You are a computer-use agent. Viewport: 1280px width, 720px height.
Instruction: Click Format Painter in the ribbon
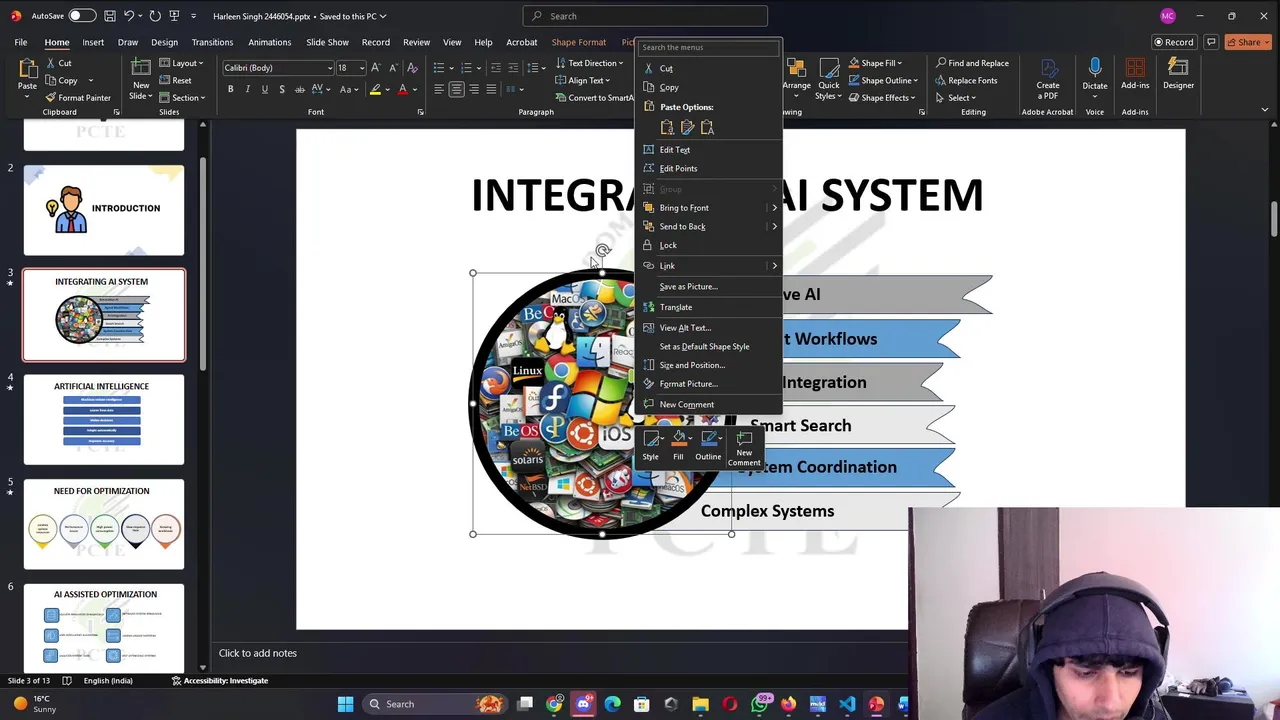pyautogui.click(x=77, y=98)
